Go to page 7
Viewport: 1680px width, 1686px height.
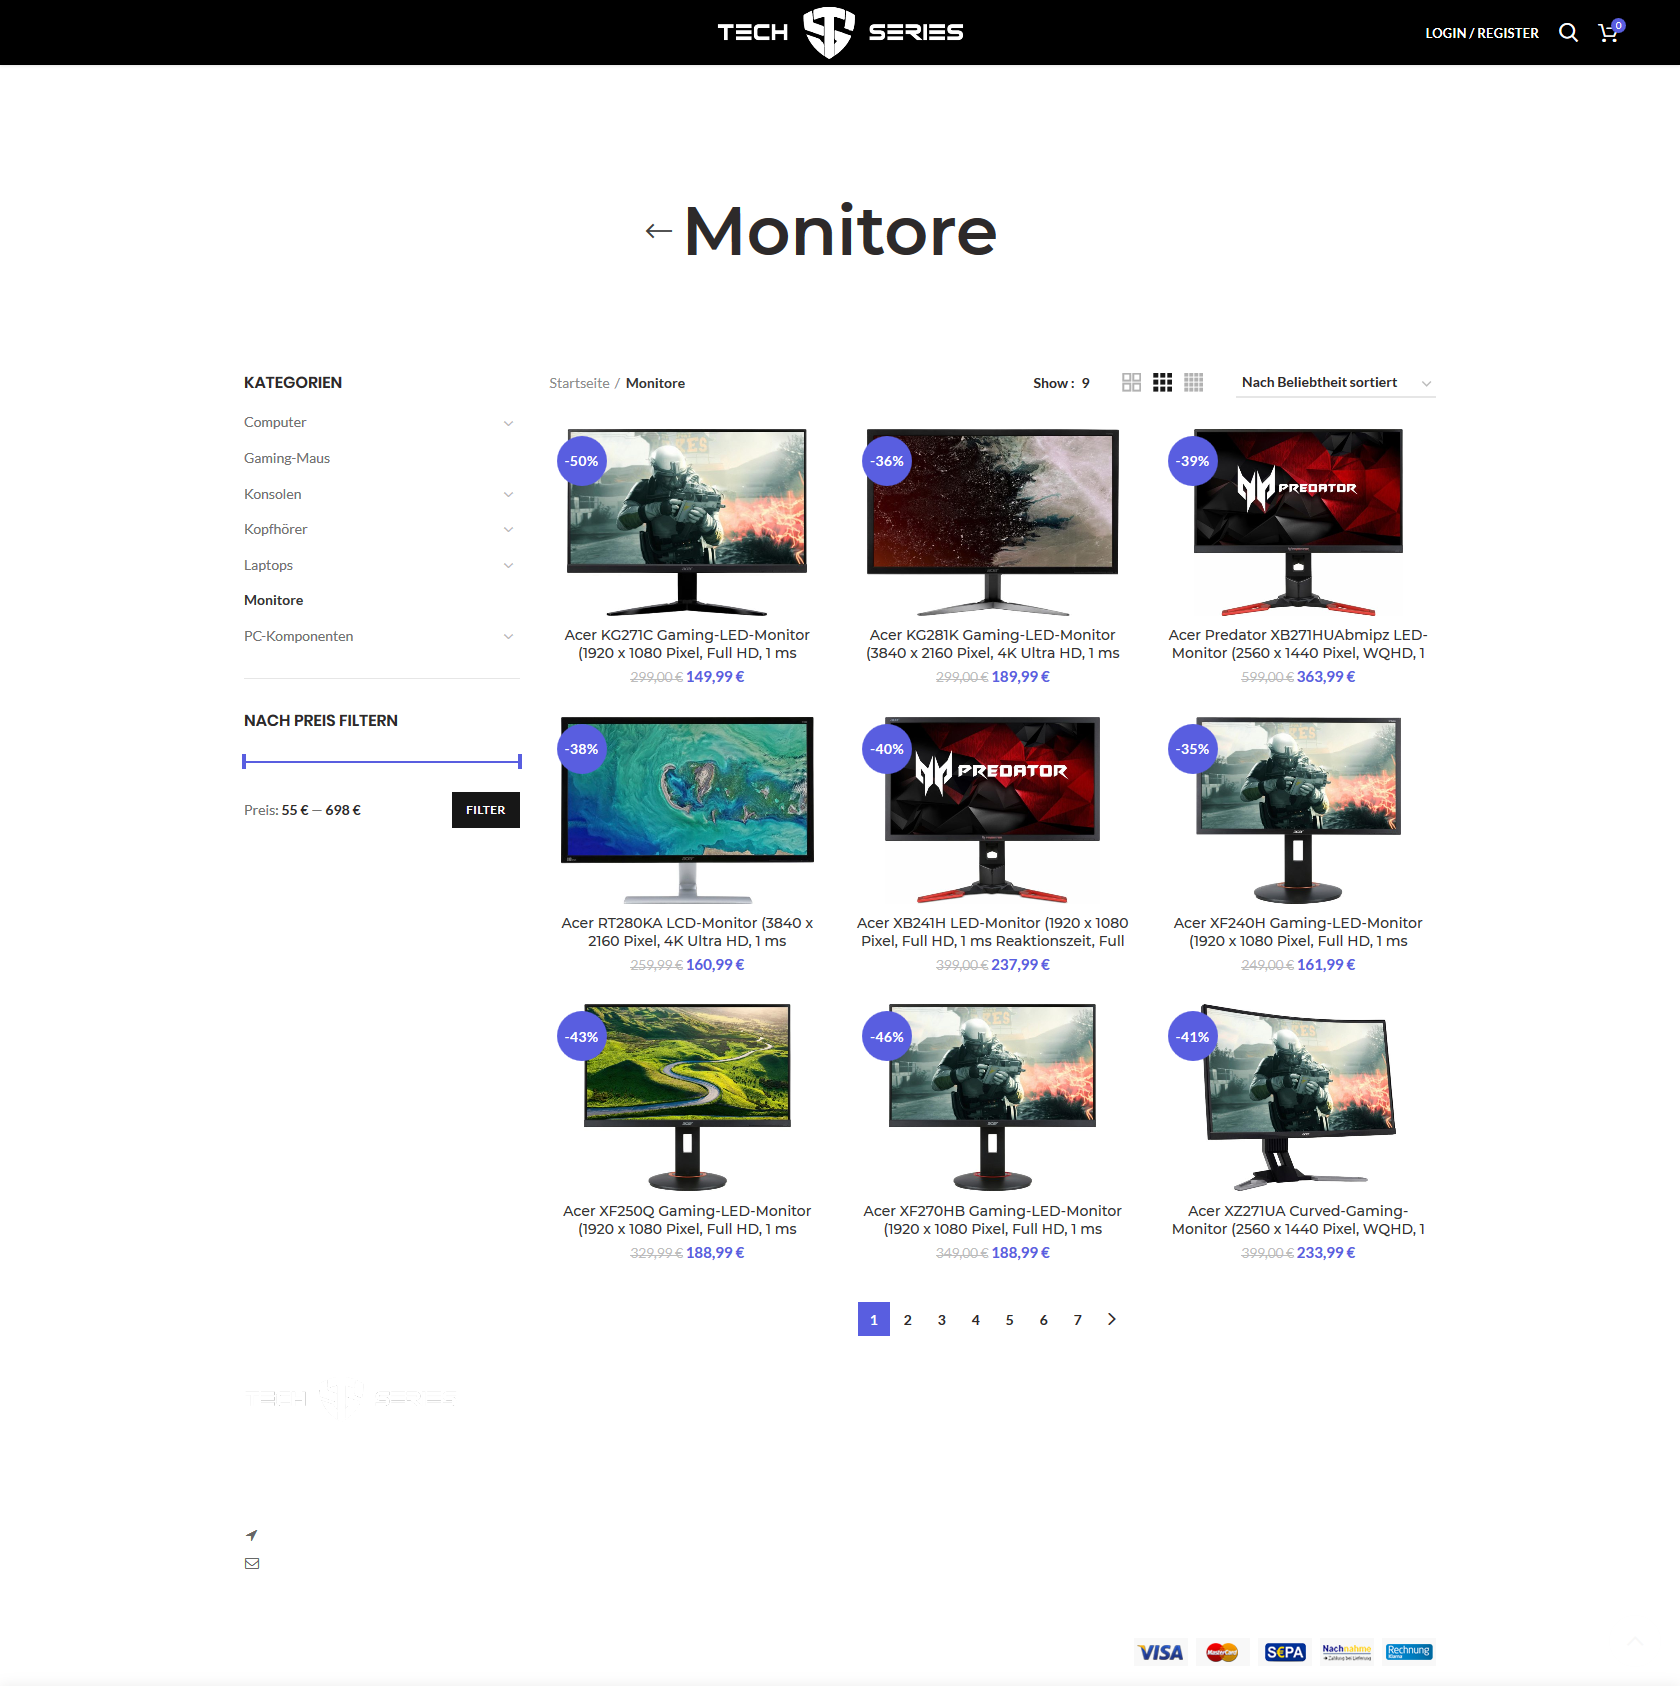[1078, 1320]
